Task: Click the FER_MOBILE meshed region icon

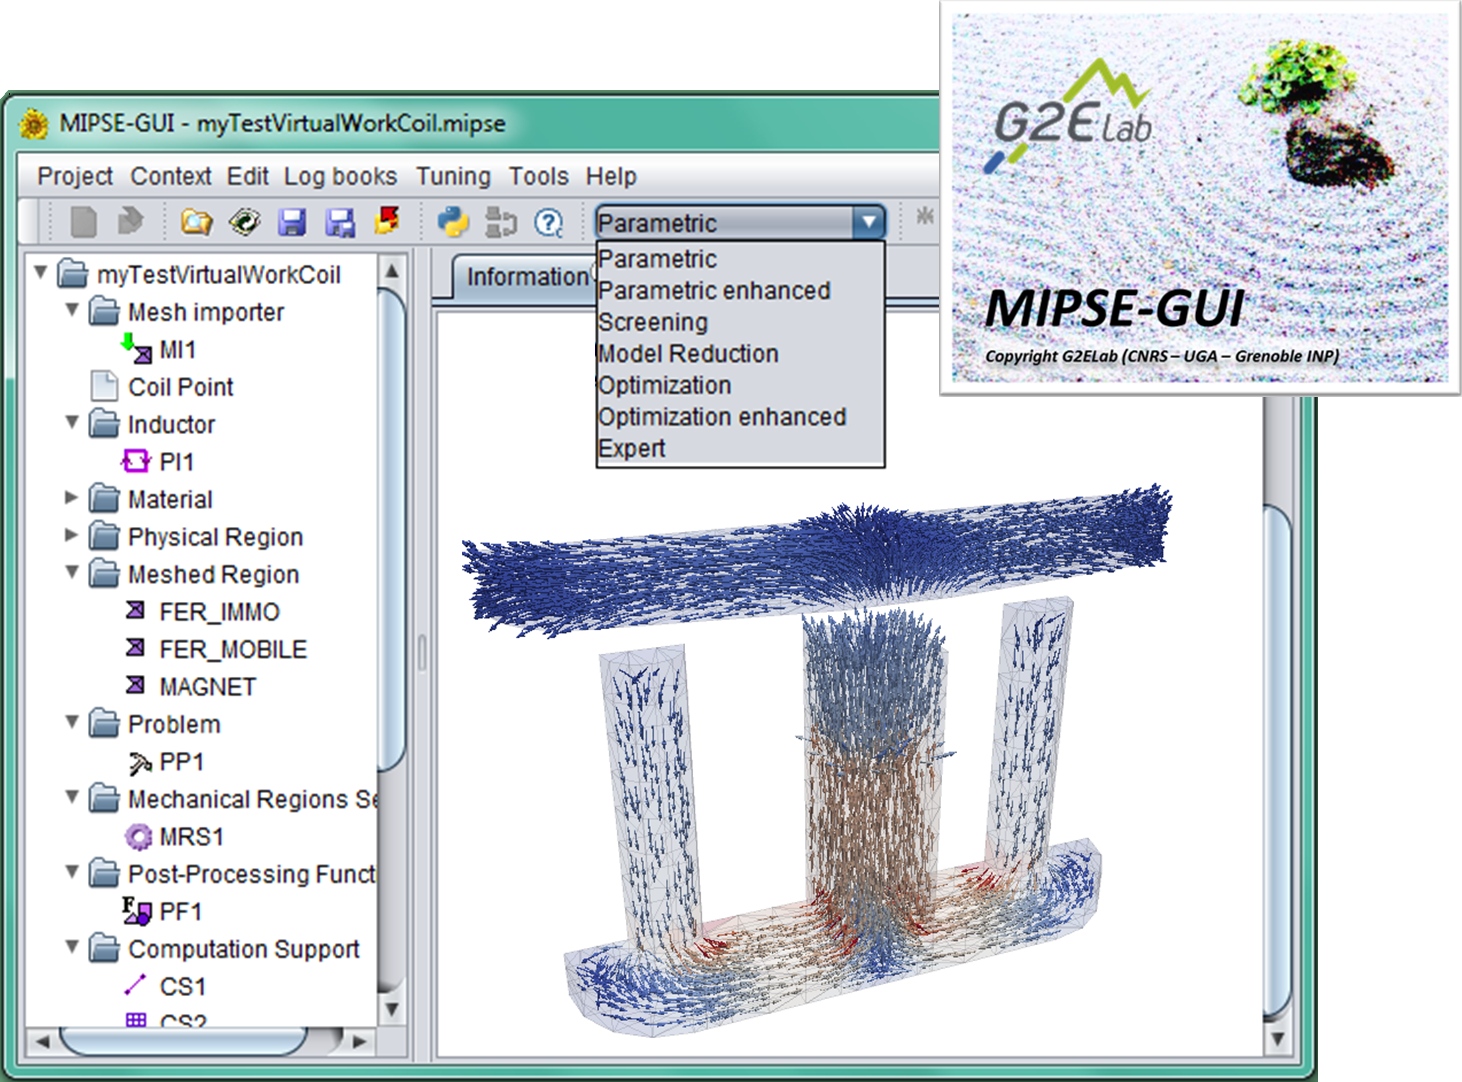Action: tap(136, 648)
